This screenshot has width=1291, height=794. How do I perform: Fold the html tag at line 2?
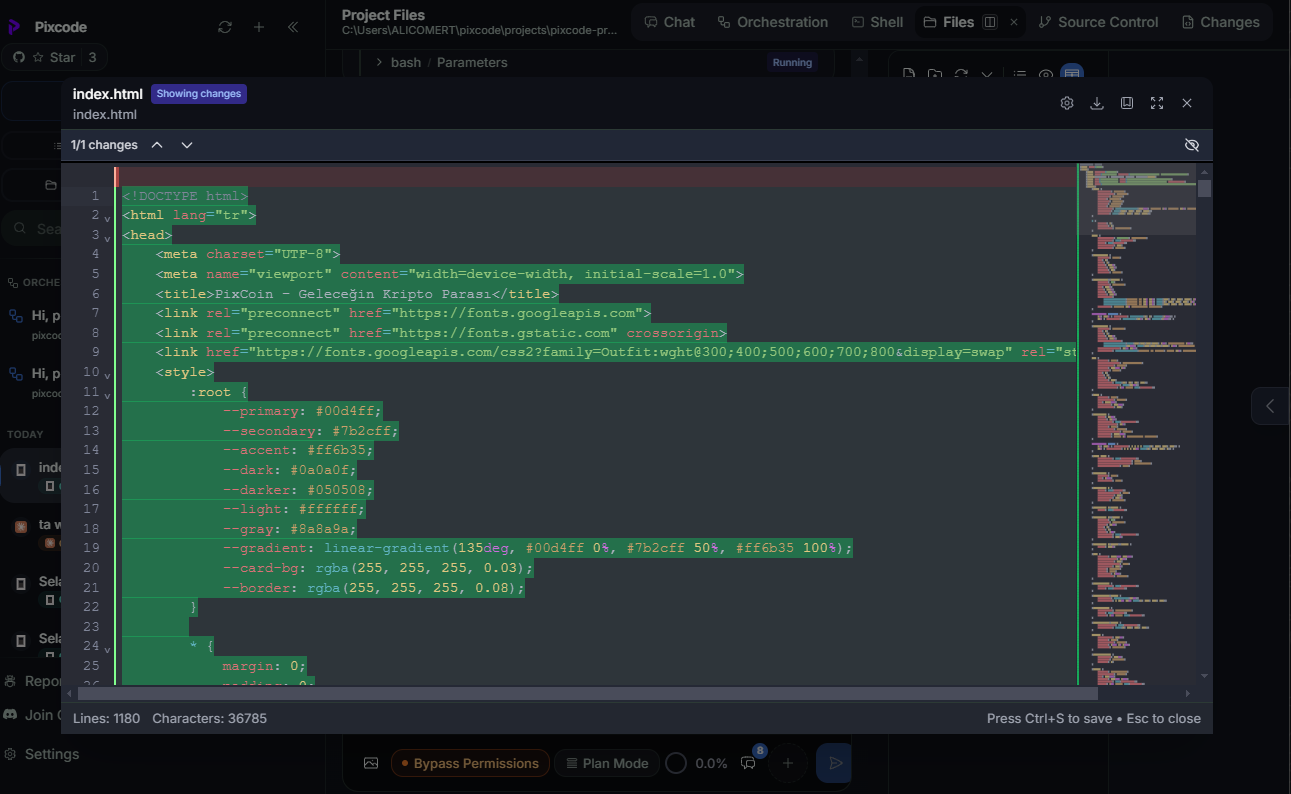(107, 217)
